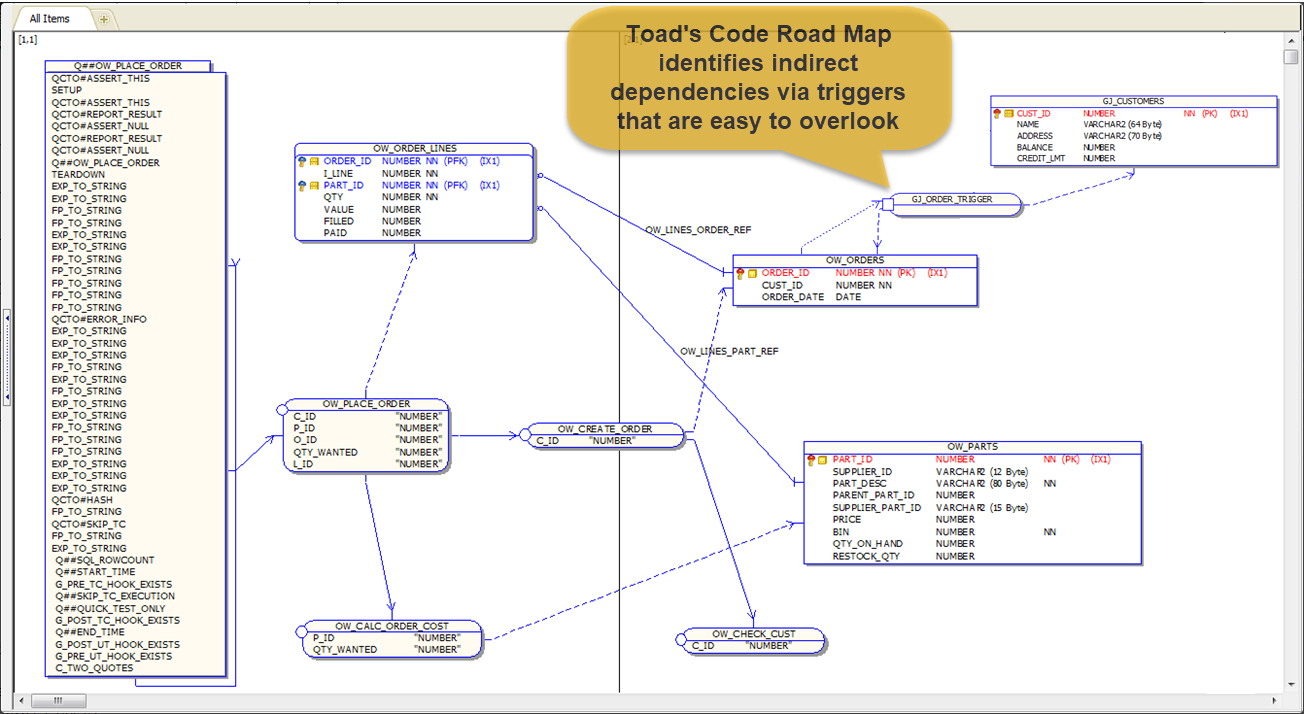Select the QCTO#ERROR_INFO entry
The height and width of the screenshot is (714, 1304).
pos(99,319)
